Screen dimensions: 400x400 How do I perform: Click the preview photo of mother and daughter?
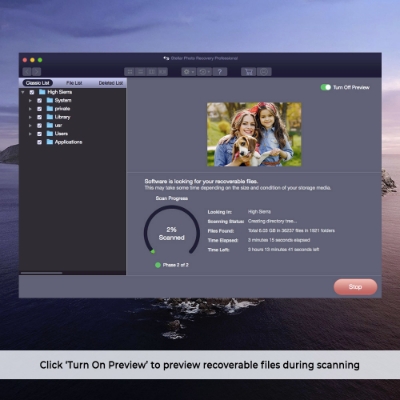coord(254,134)
